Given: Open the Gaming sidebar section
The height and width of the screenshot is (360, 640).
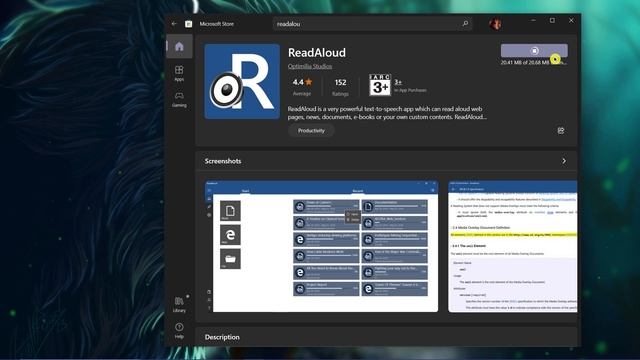Looking at the screenshot, I should point(179,99).
